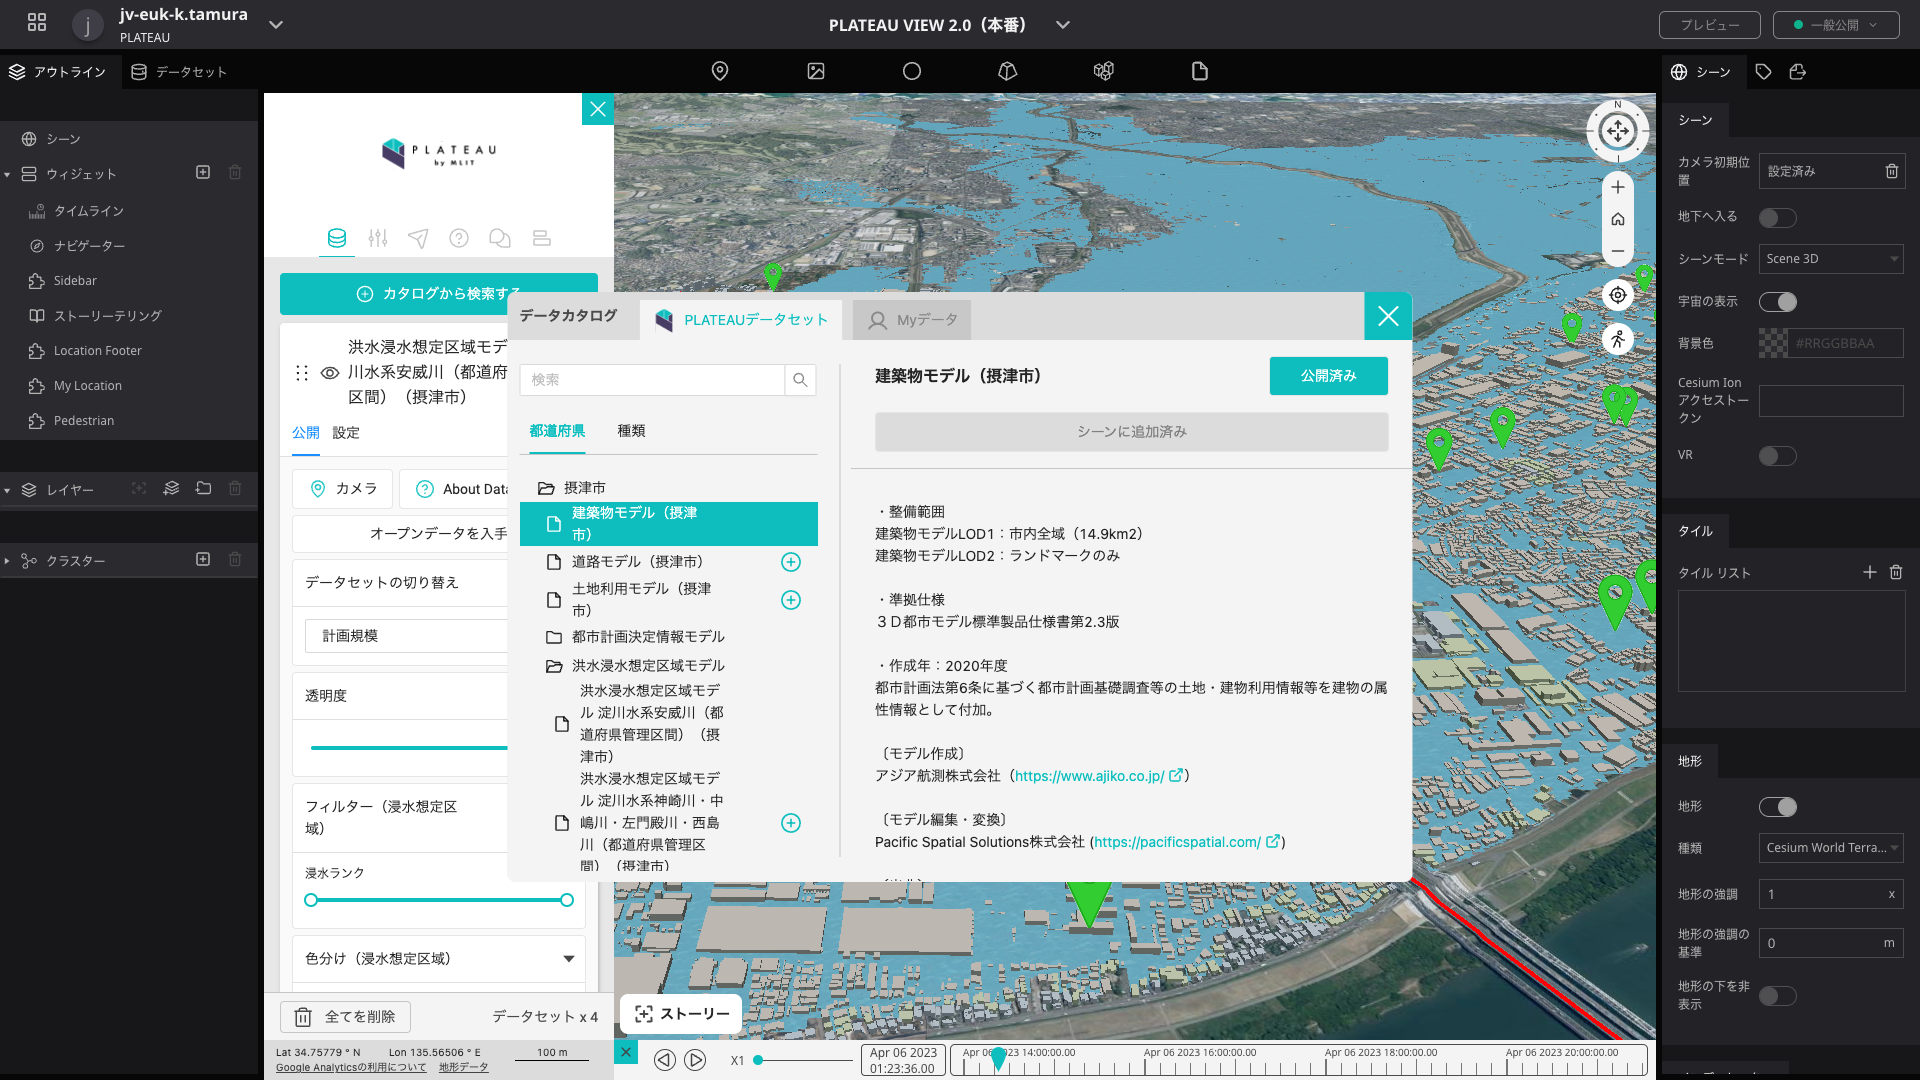Zoom in with the map plus button
The width and height of the screenshot is (1920, 1080).
1617,187
